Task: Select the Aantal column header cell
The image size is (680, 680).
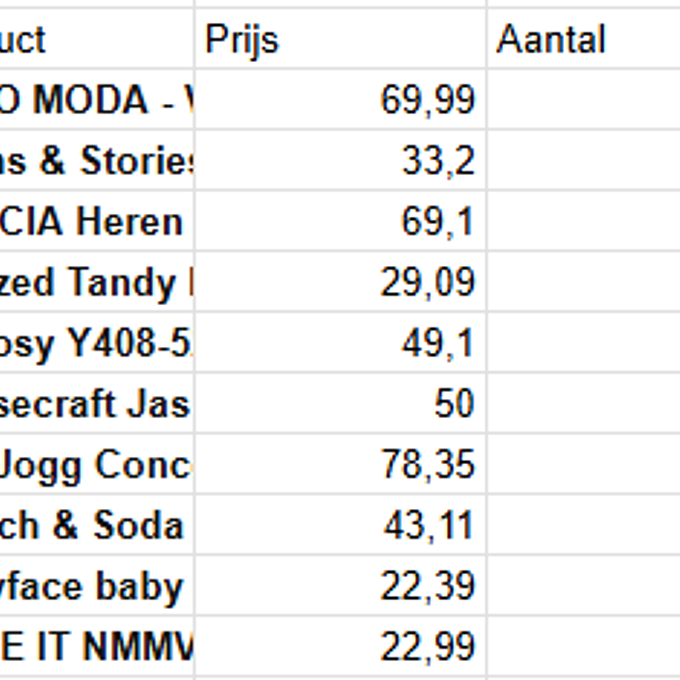Action: (583, 40)
